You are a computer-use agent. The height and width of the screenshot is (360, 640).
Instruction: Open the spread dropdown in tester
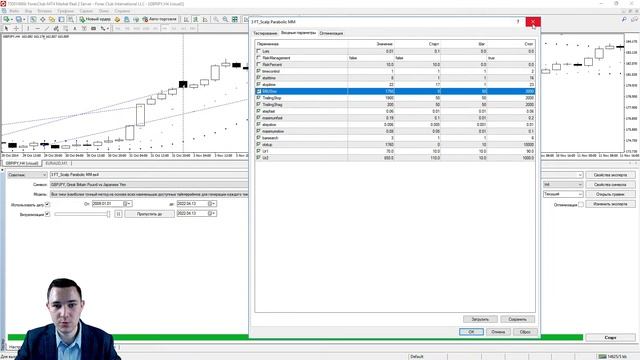click(x=562, y=194)
